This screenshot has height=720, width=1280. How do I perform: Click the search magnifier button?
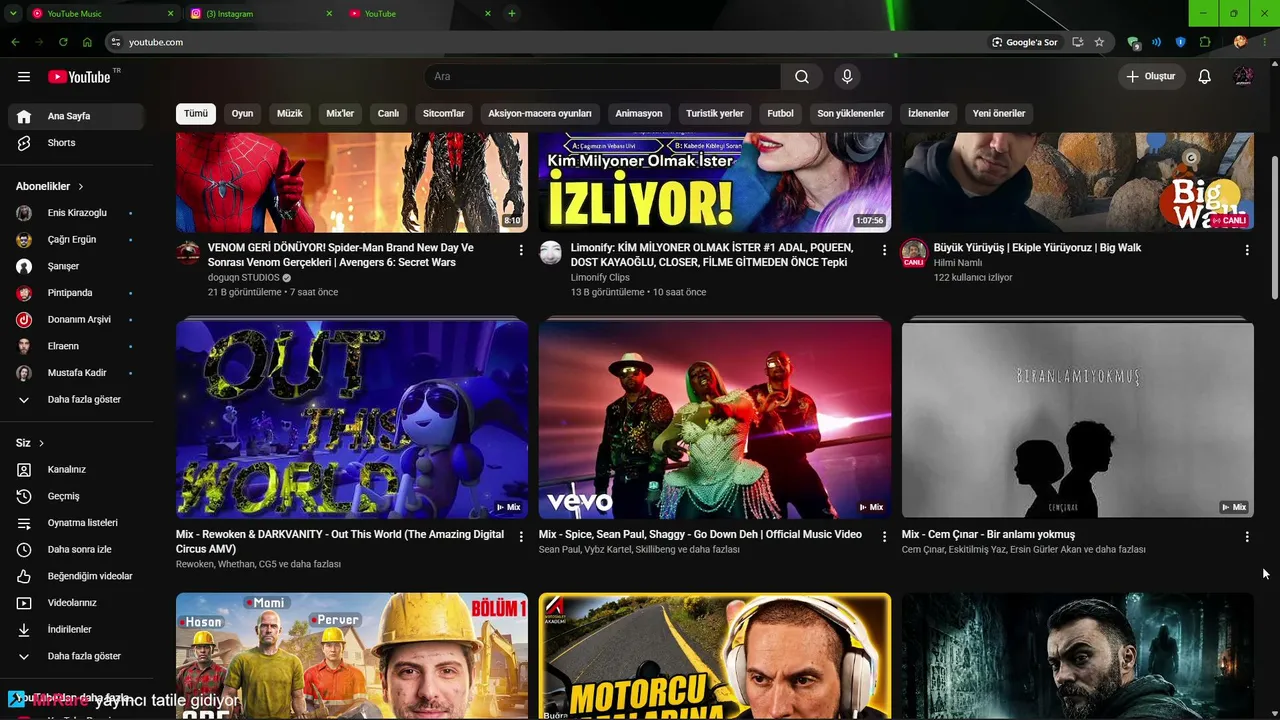point(802,77)
